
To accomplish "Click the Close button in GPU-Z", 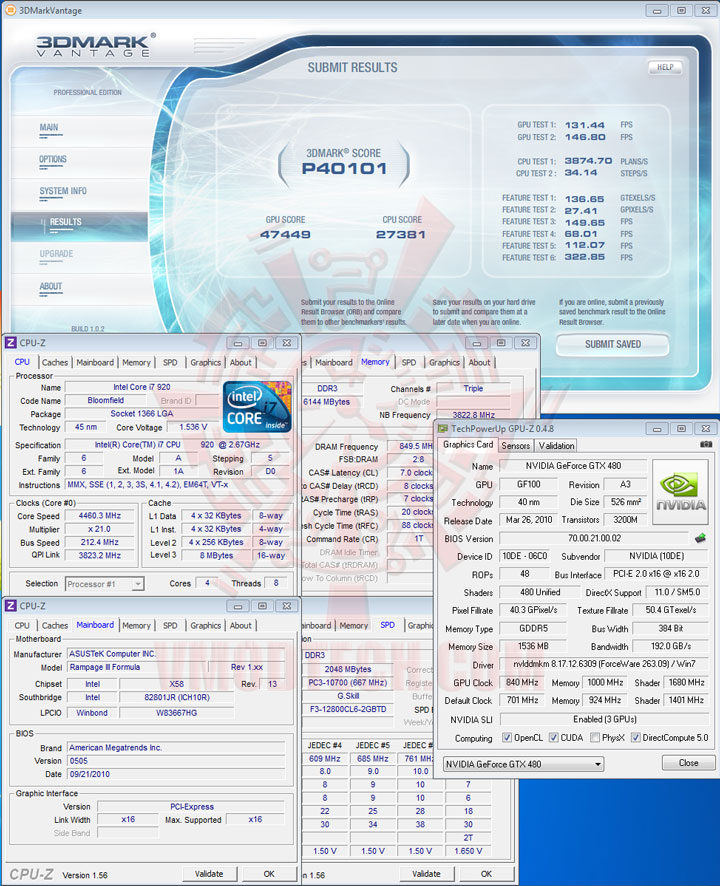I will [x=688, y=763].
